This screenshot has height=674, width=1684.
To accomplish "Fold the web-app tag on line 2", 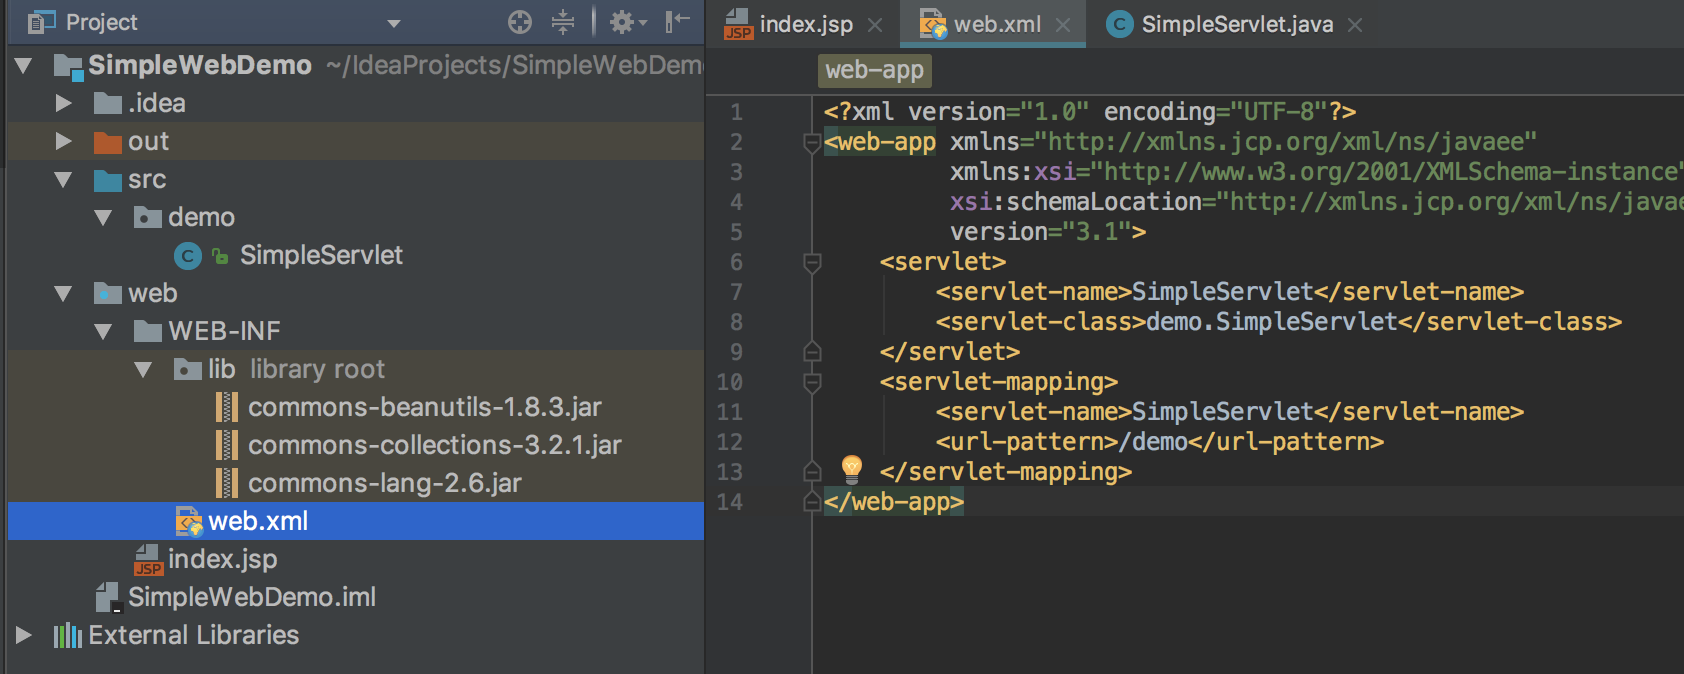I will (x=813, y=143).
